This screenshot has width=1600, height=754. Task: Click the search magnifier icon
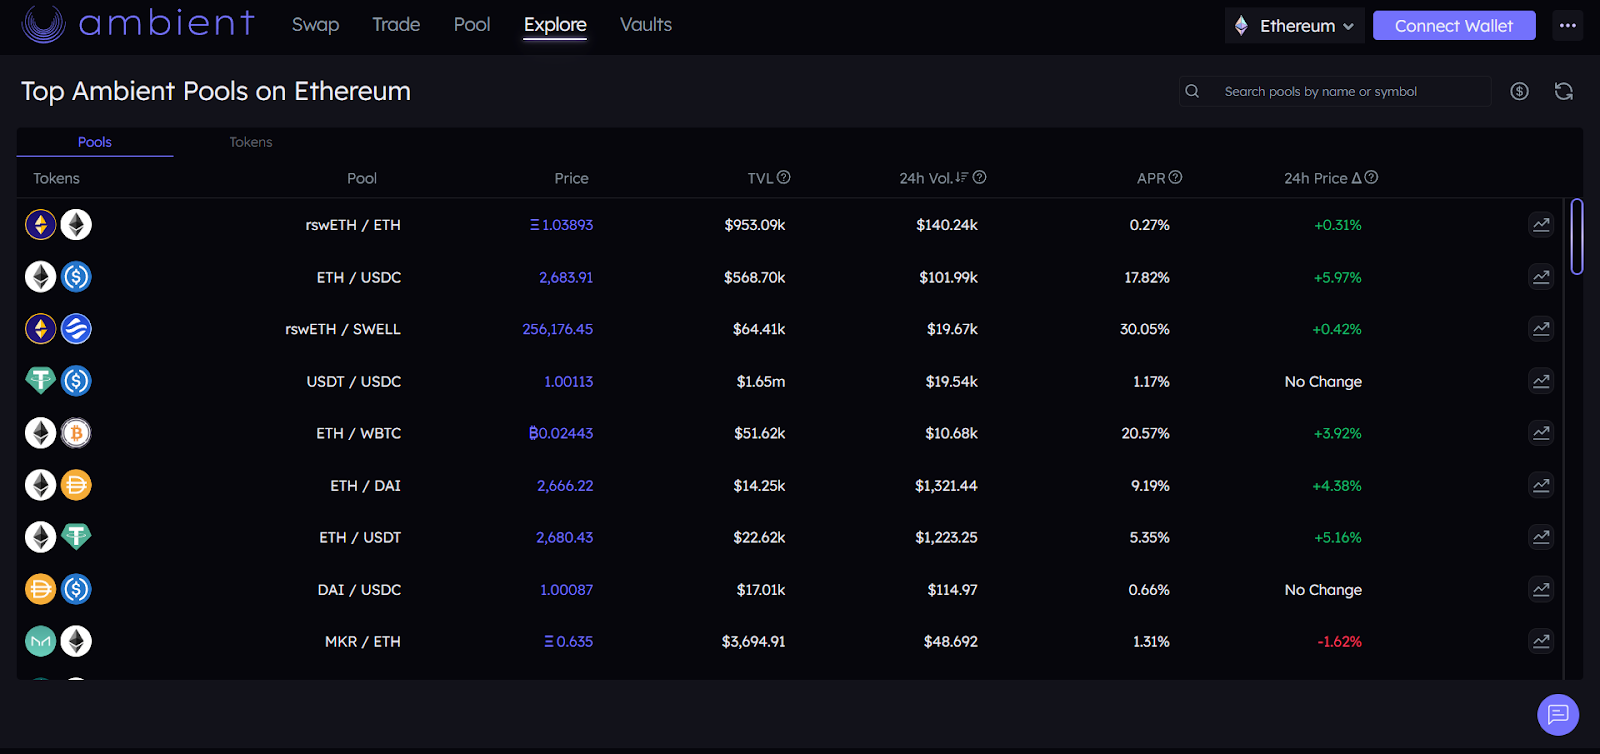(x=1192, y=91)
